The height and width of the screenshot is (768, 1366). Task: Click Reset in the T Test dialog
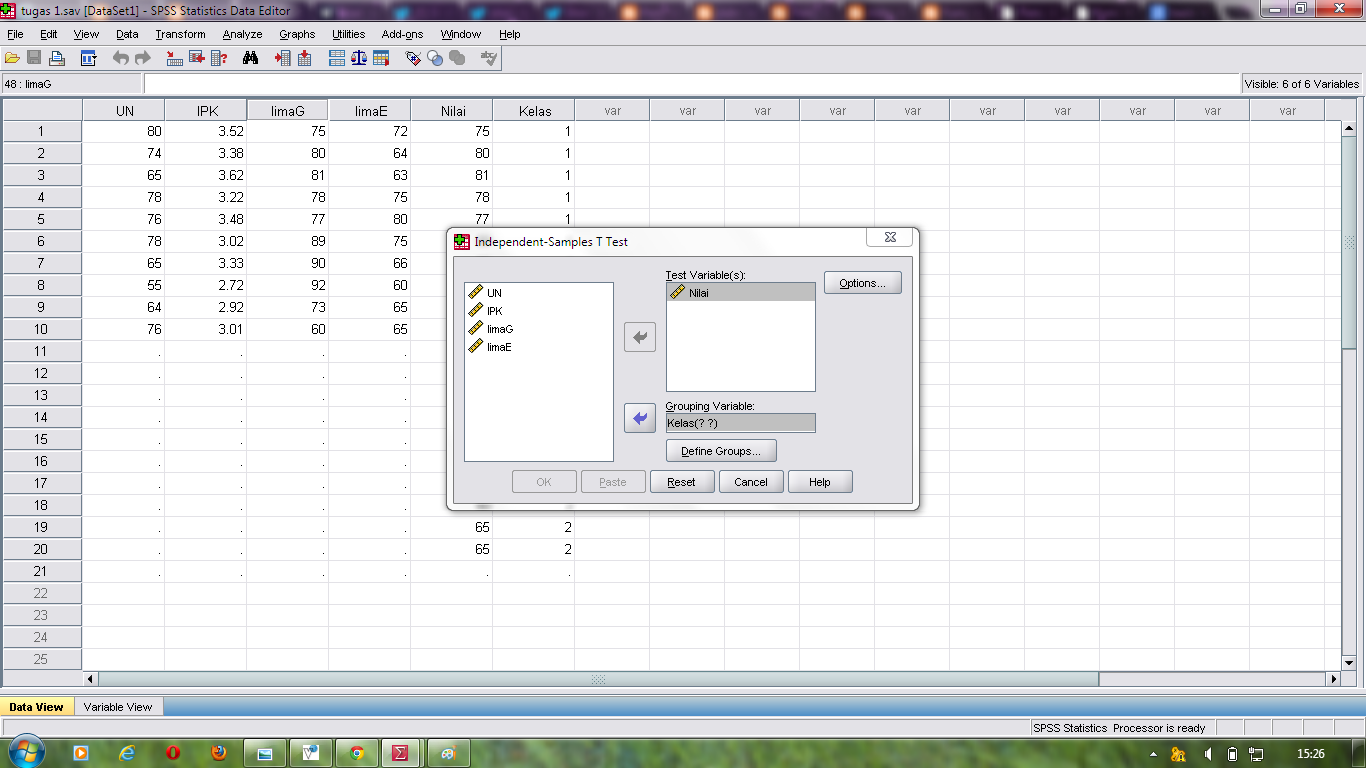click(682, 481)
